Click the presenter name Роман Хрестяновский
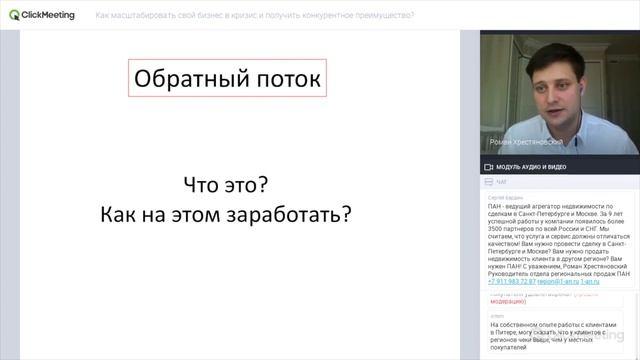This screenshot has width=640, height=360. coord(526,142)
